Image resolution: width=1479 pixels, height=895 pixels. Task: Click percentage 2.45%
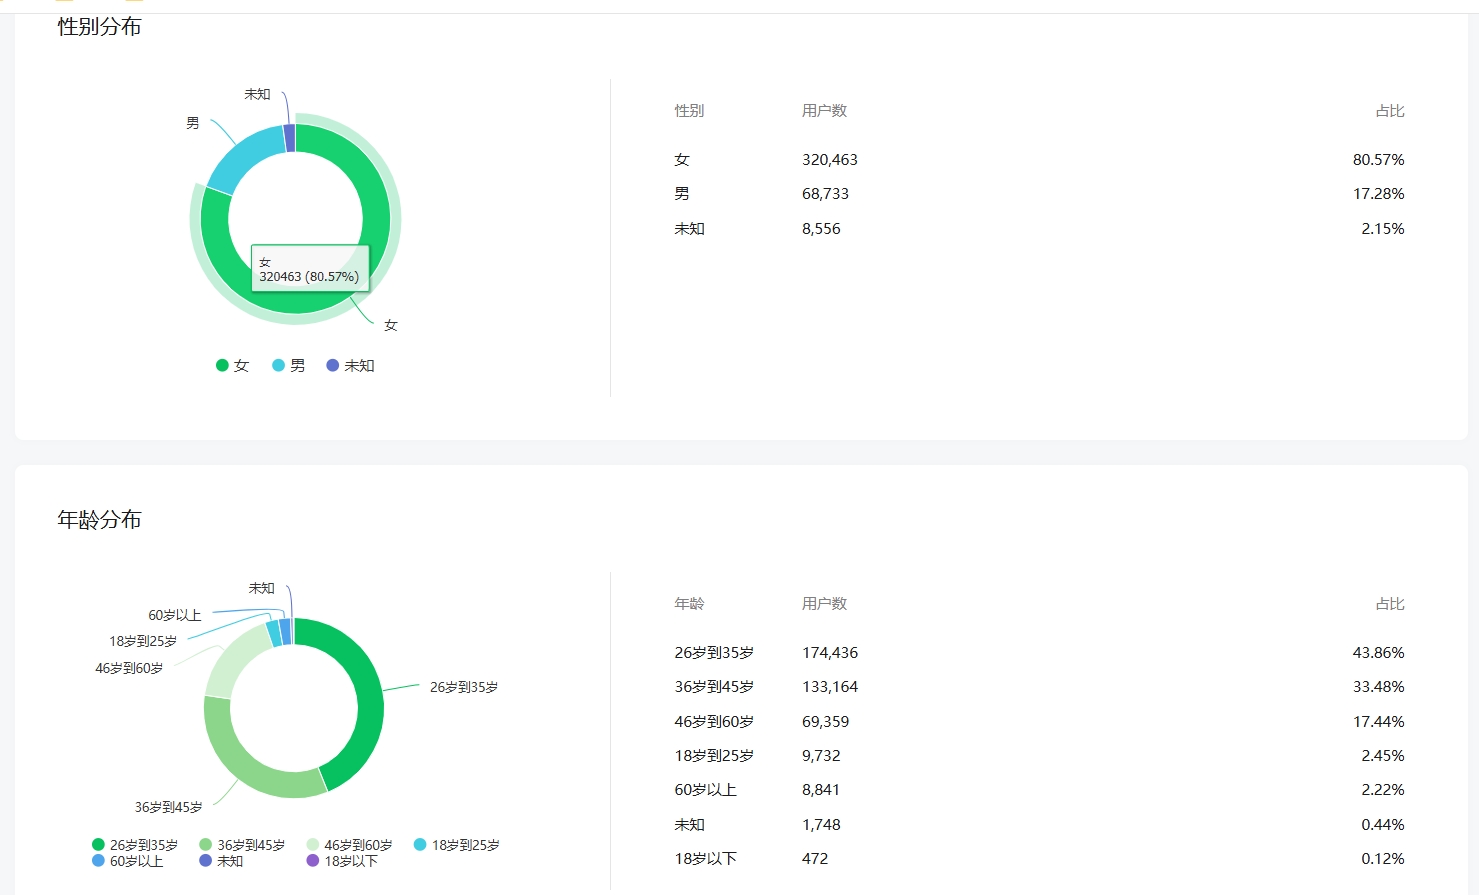click(1382, 756)
